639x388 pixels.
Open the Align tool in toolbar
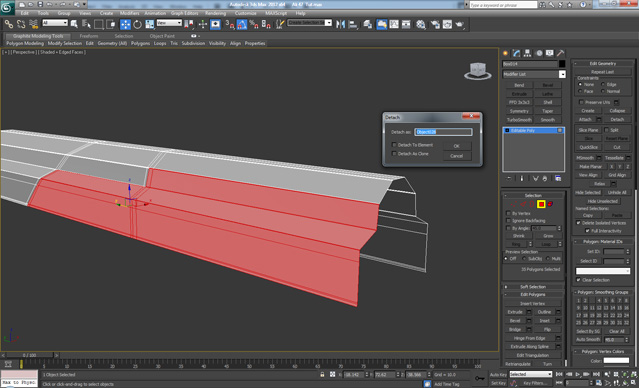point(353,24)
